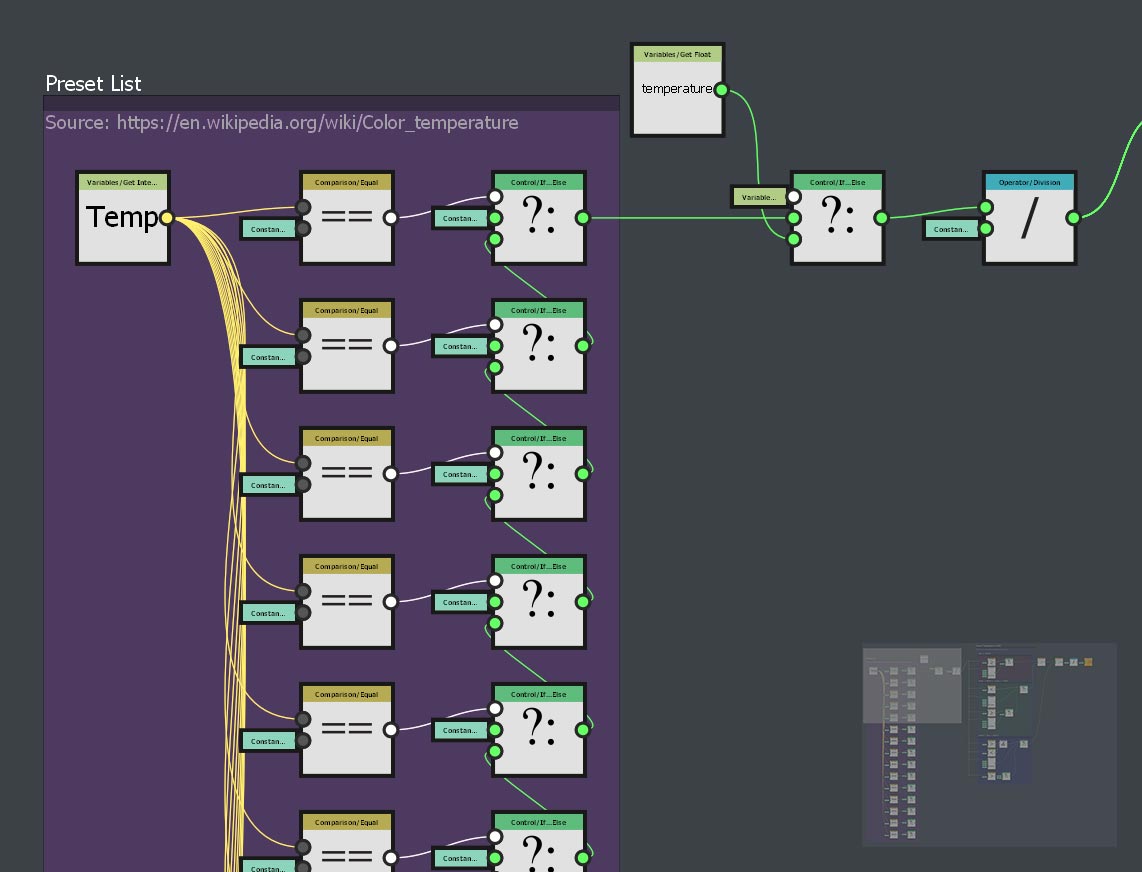Viewport: 1142px width, 872px height.
Task: Select the Temp Get Integer node
Action: point(123,218)
